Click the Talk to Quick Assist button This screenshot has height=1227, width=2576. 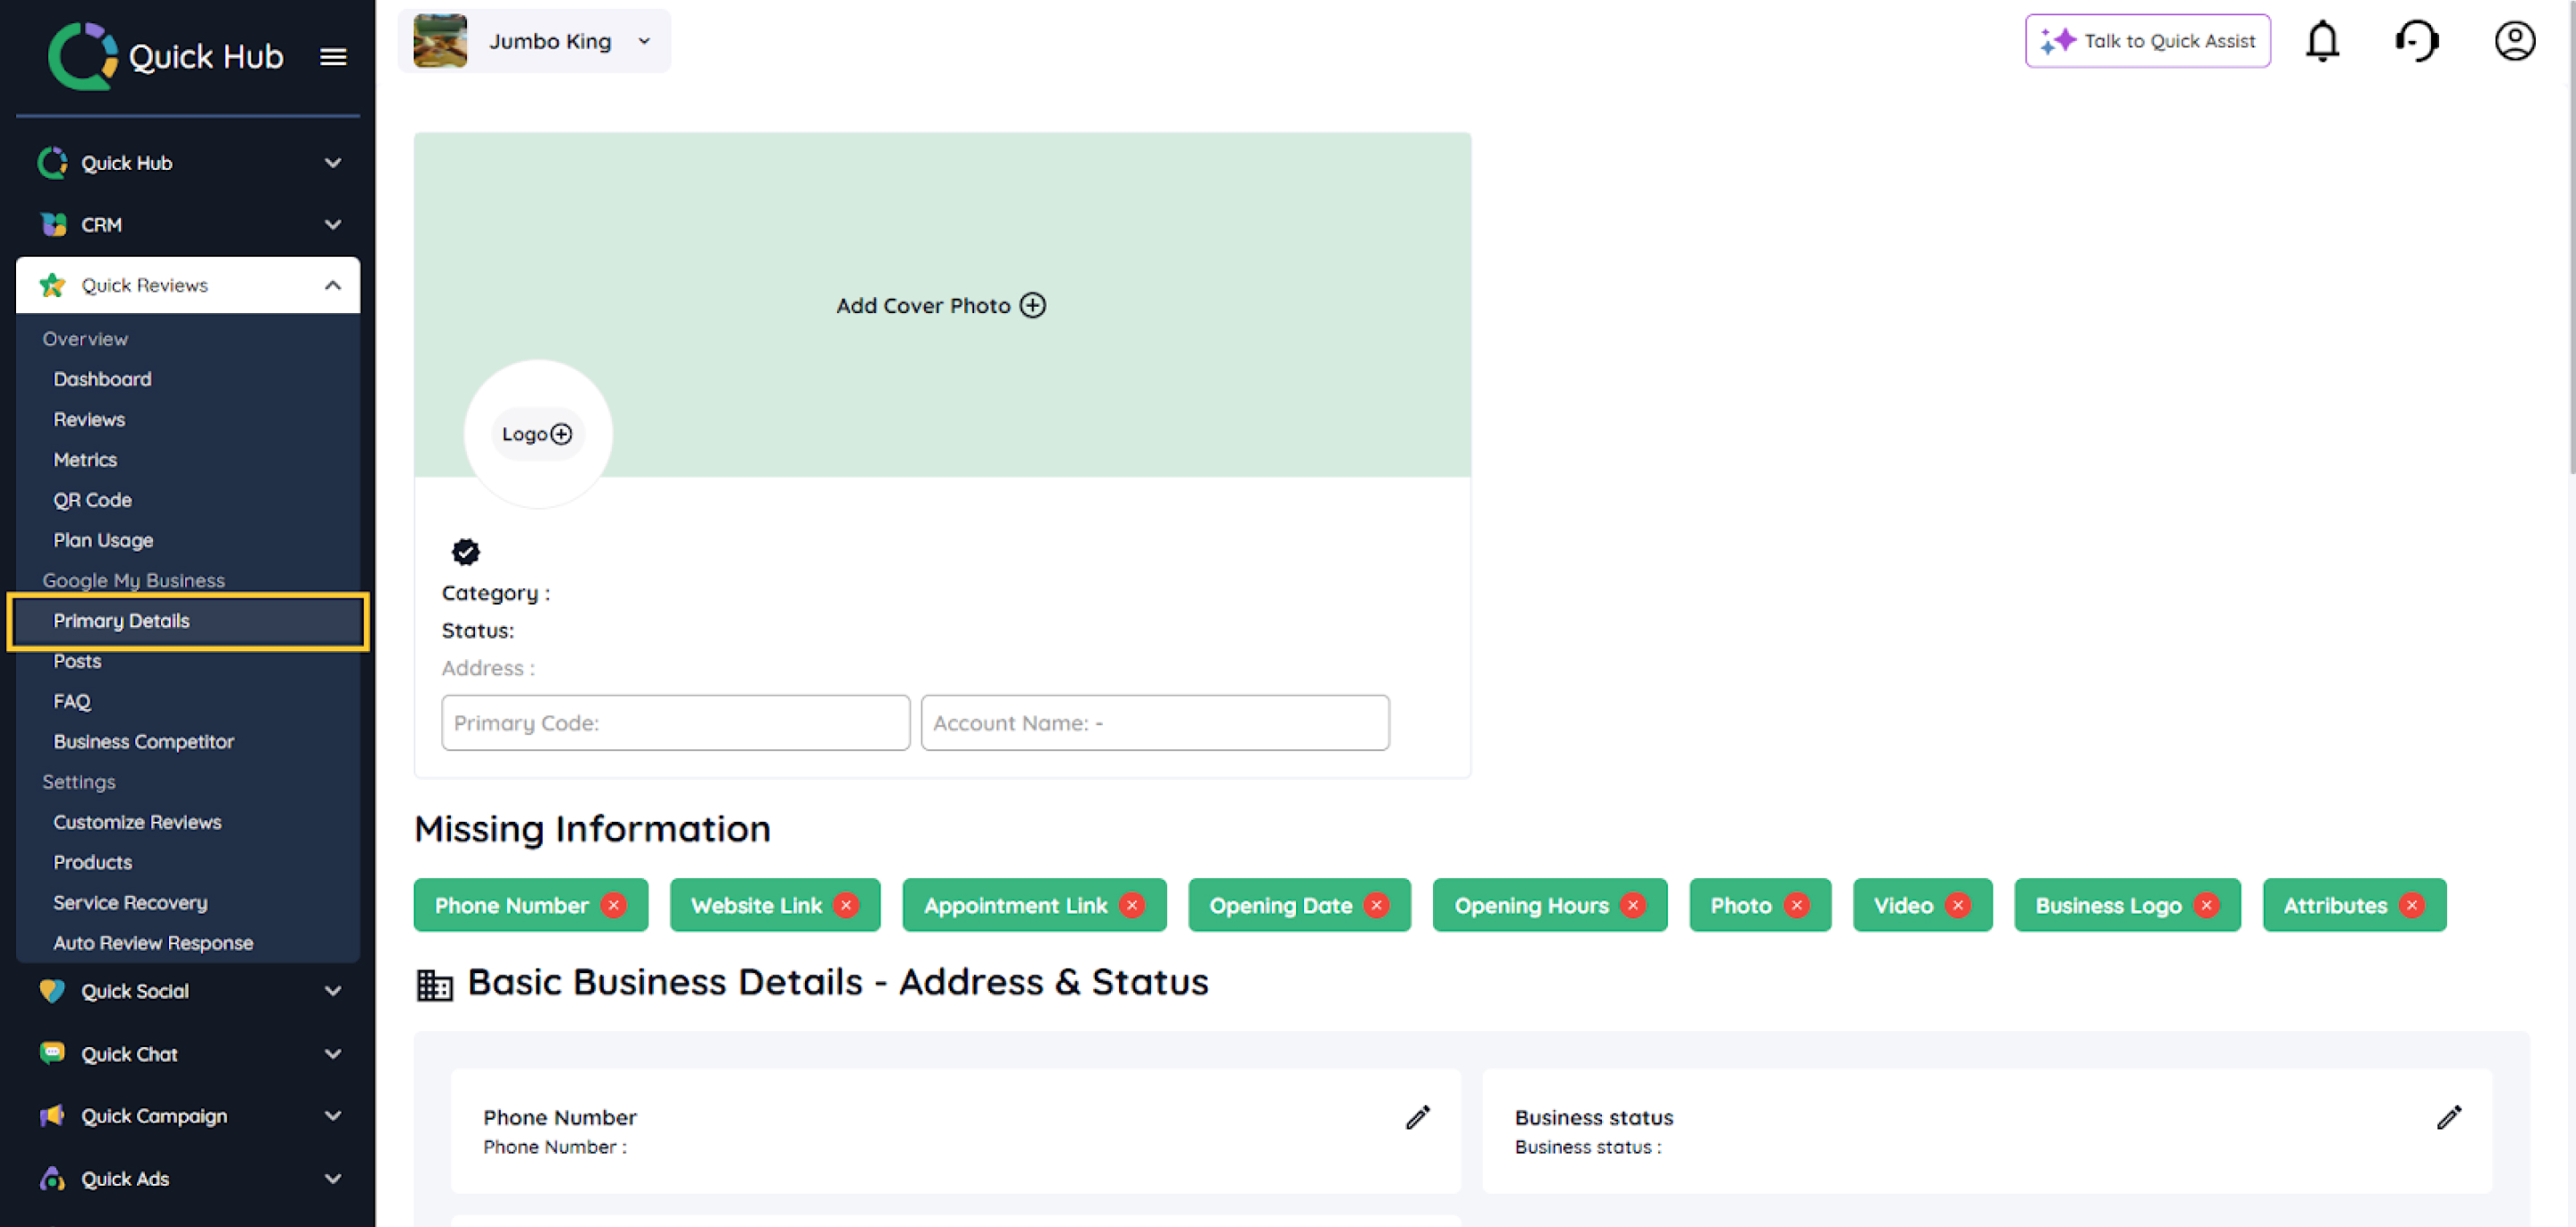(x=2147, y=41)
